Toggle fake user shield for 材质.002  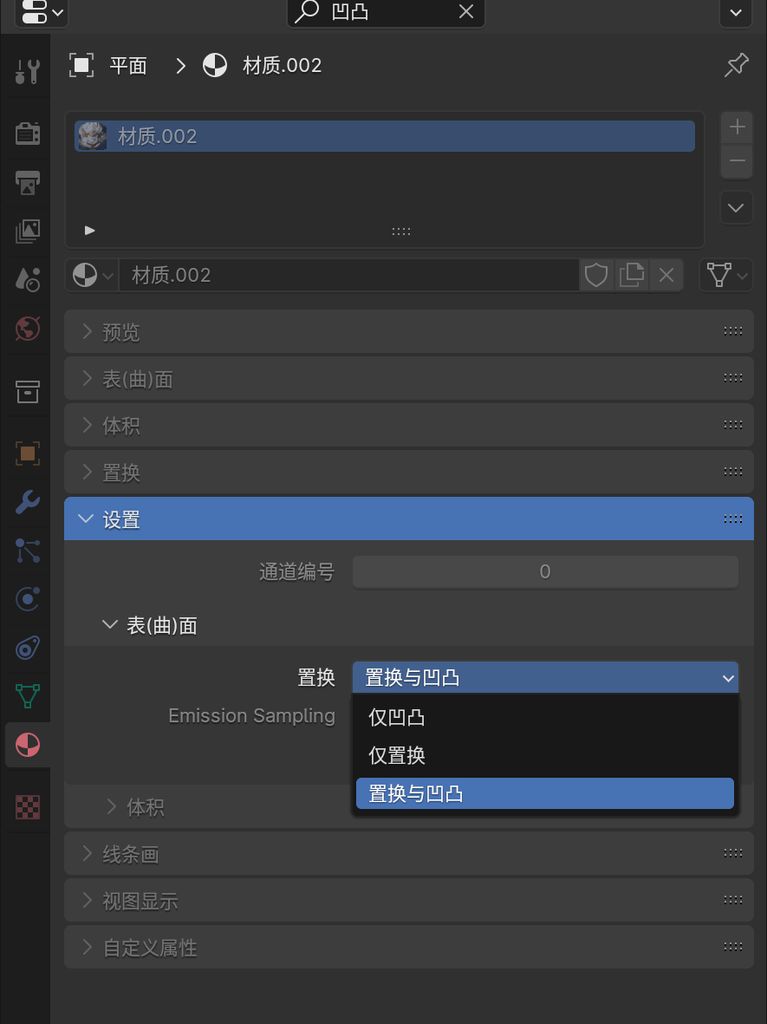pyautogui.click(x=596, y=275)
